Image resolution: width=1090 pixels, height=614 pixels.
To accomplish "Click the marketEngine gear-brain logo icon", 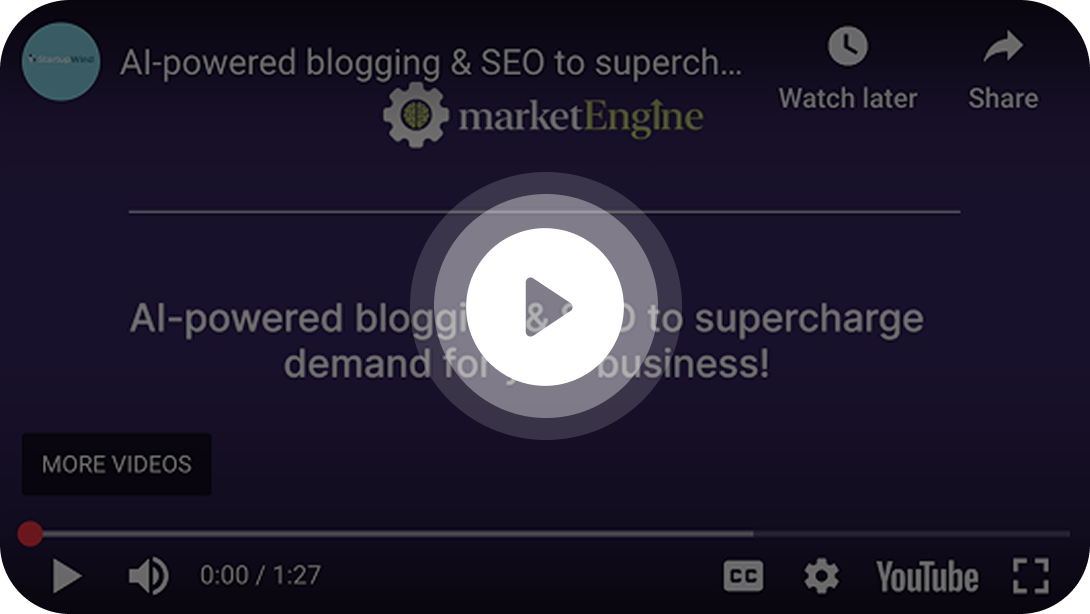I will pyautogui.click(x=416, y=115).
